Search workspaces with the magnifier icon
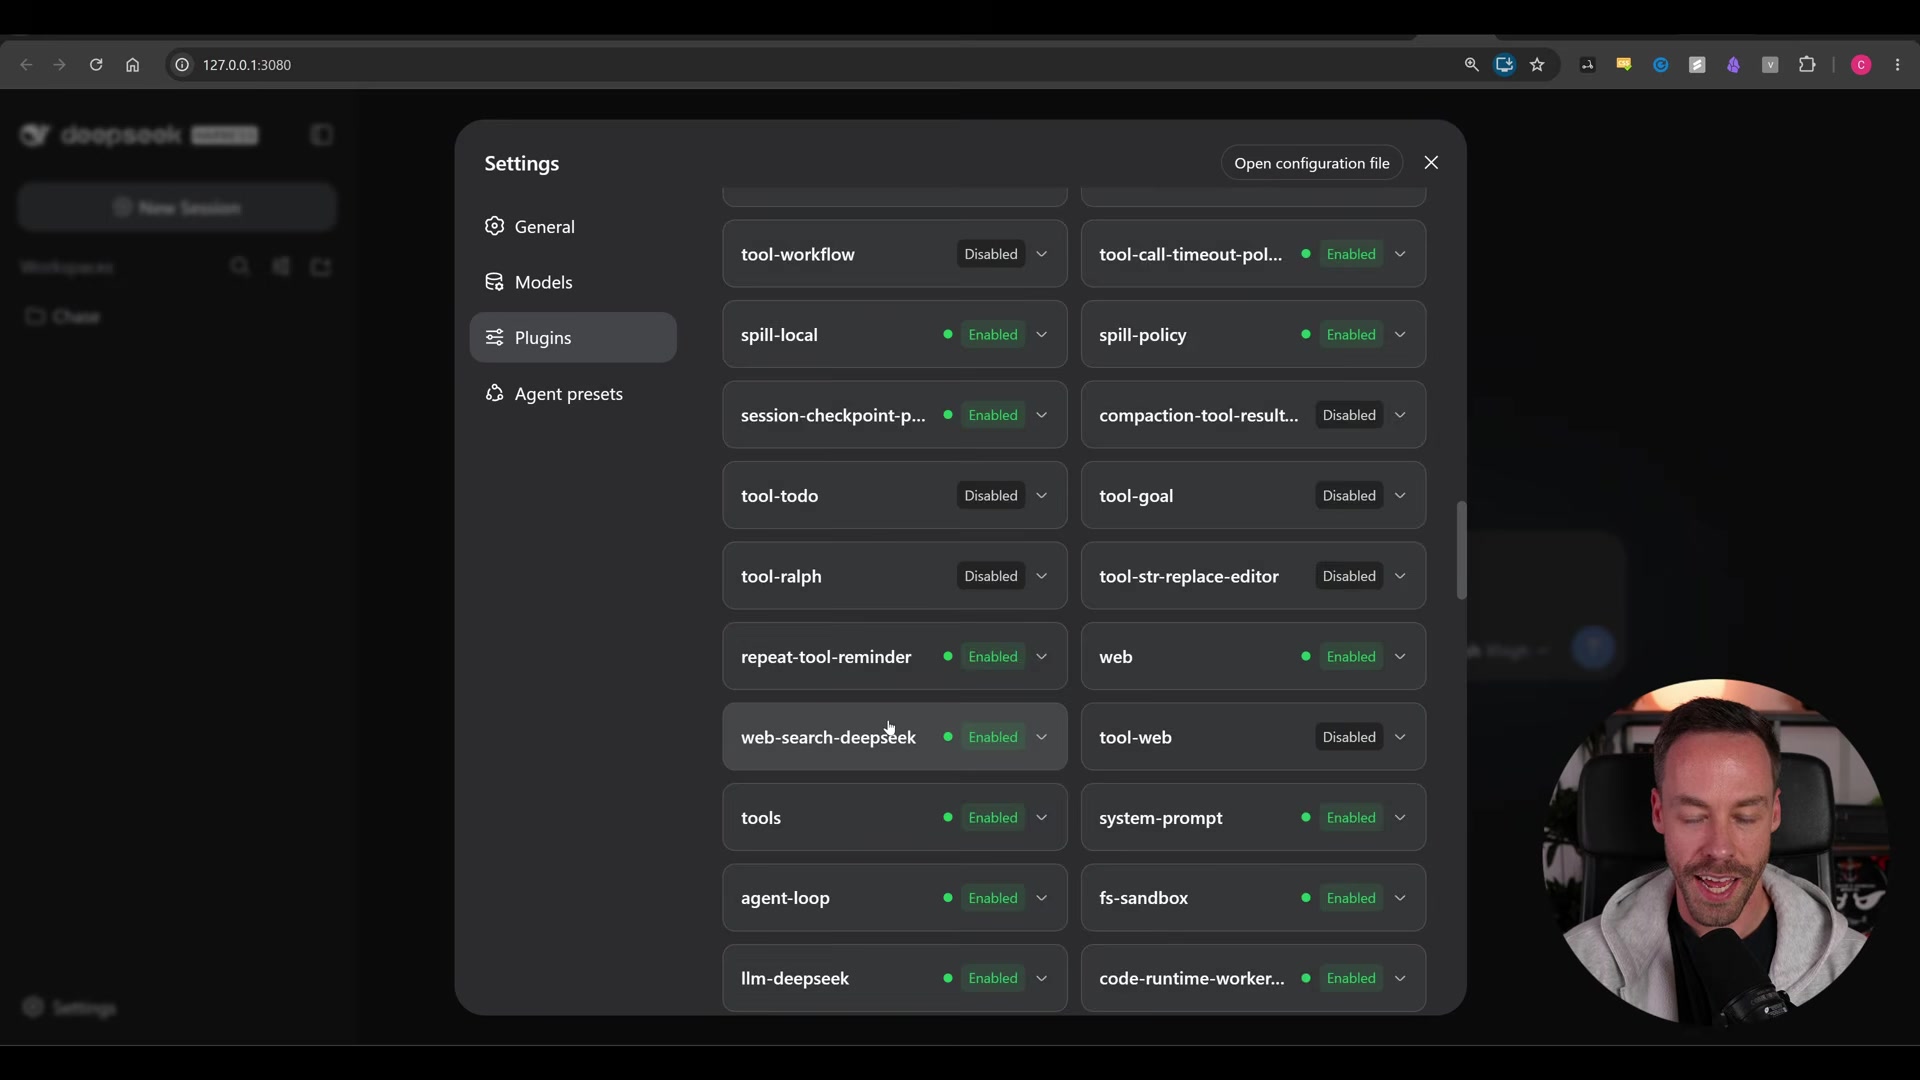Screen dimensions: 1920x1080 tap(239, 266)
